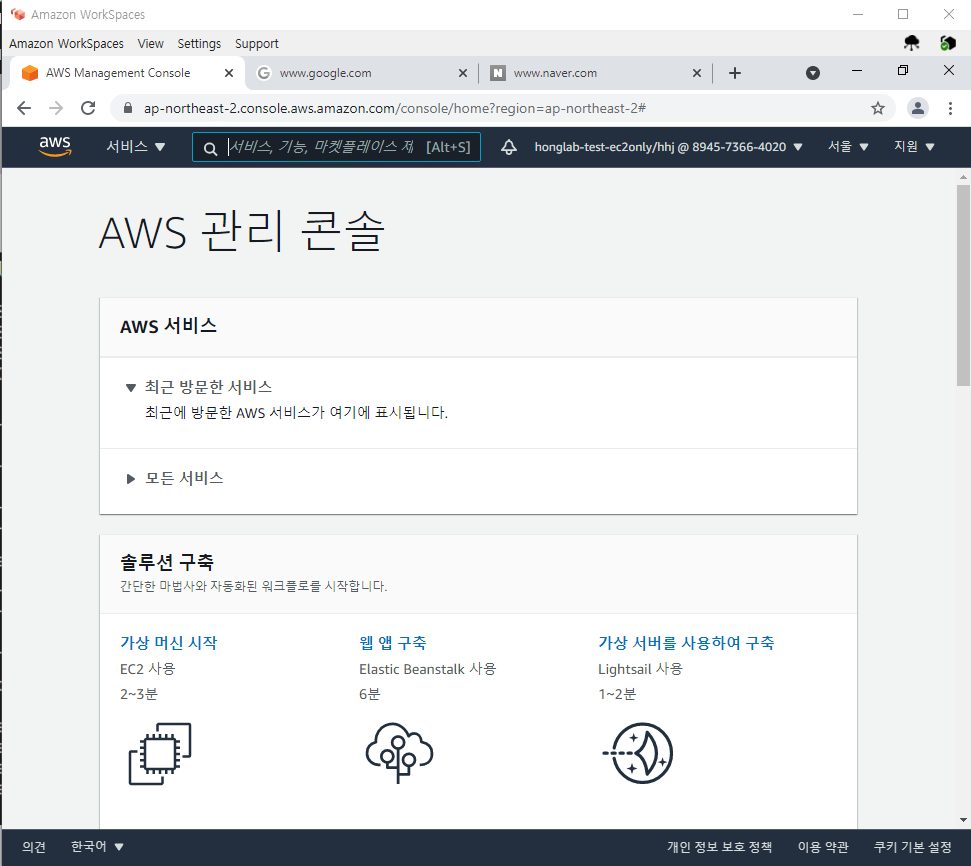Open the 쿠키 기본 설정 link
971x866 pixels.
pos(912,846)
